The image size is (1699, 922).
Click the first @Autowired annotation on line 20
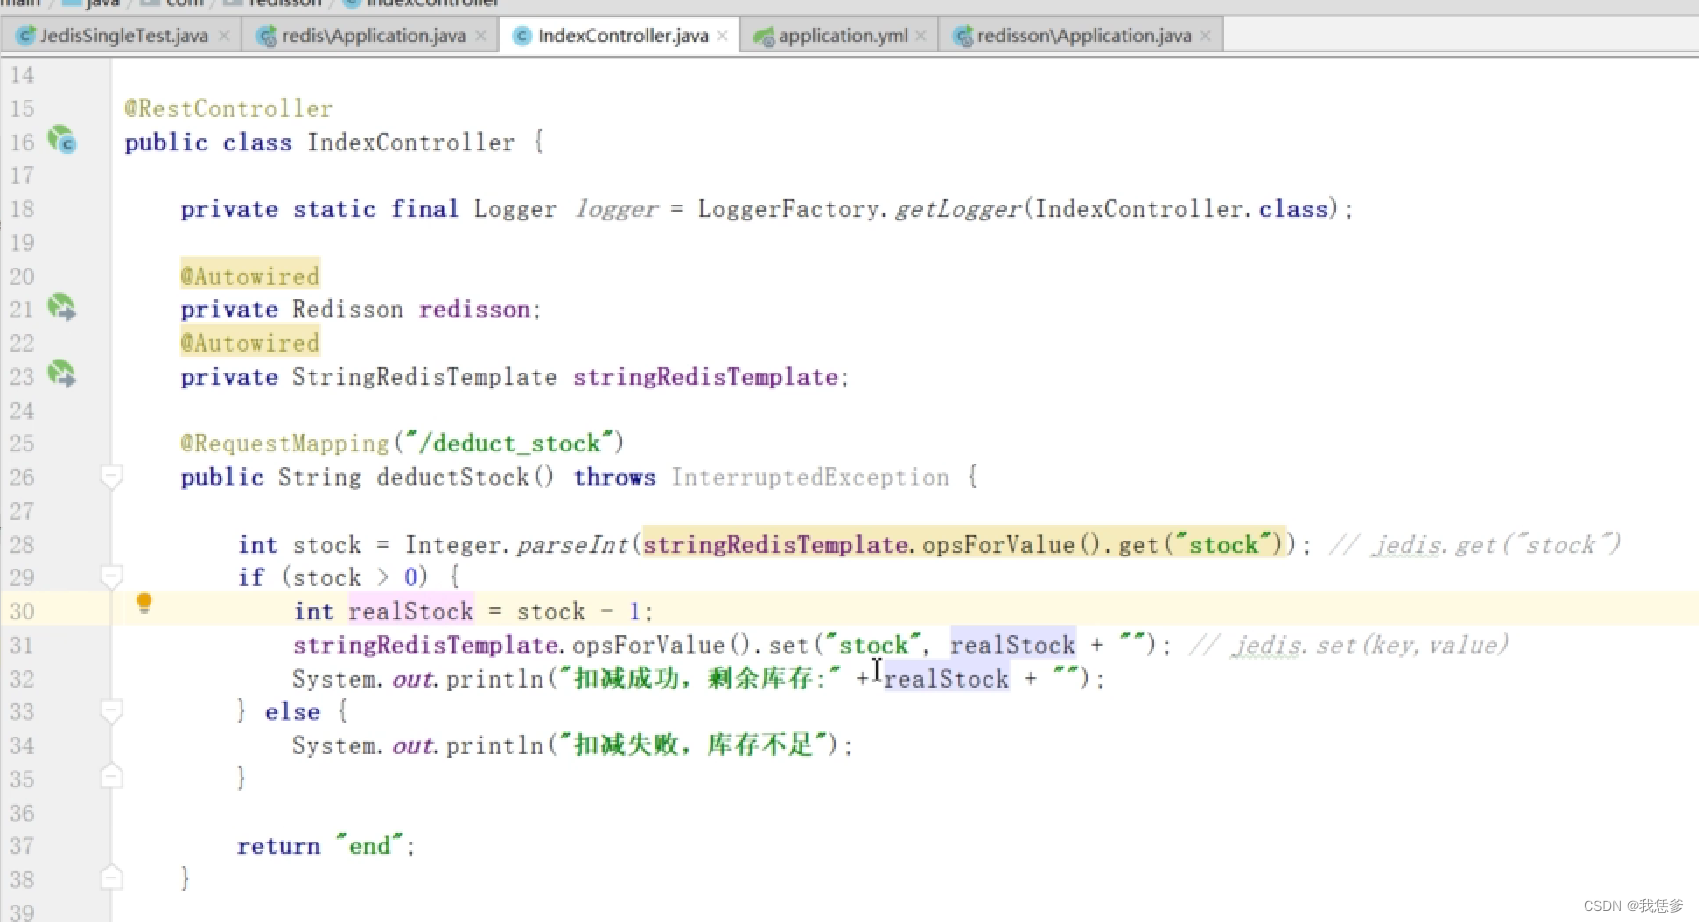click(250, 276)
